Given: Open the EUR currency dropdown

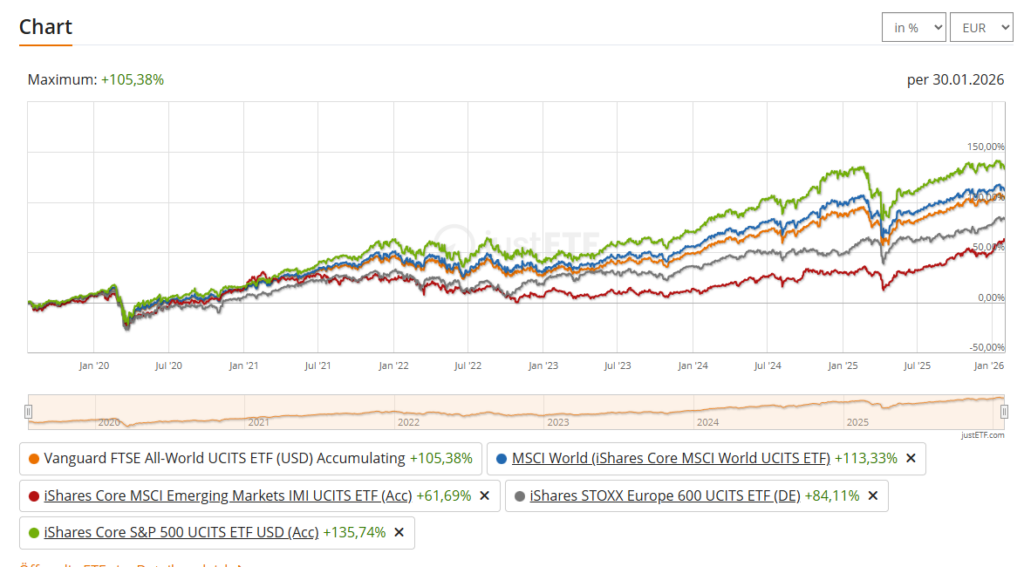Looking at the screenshot, I should click(x=981, y=28).
